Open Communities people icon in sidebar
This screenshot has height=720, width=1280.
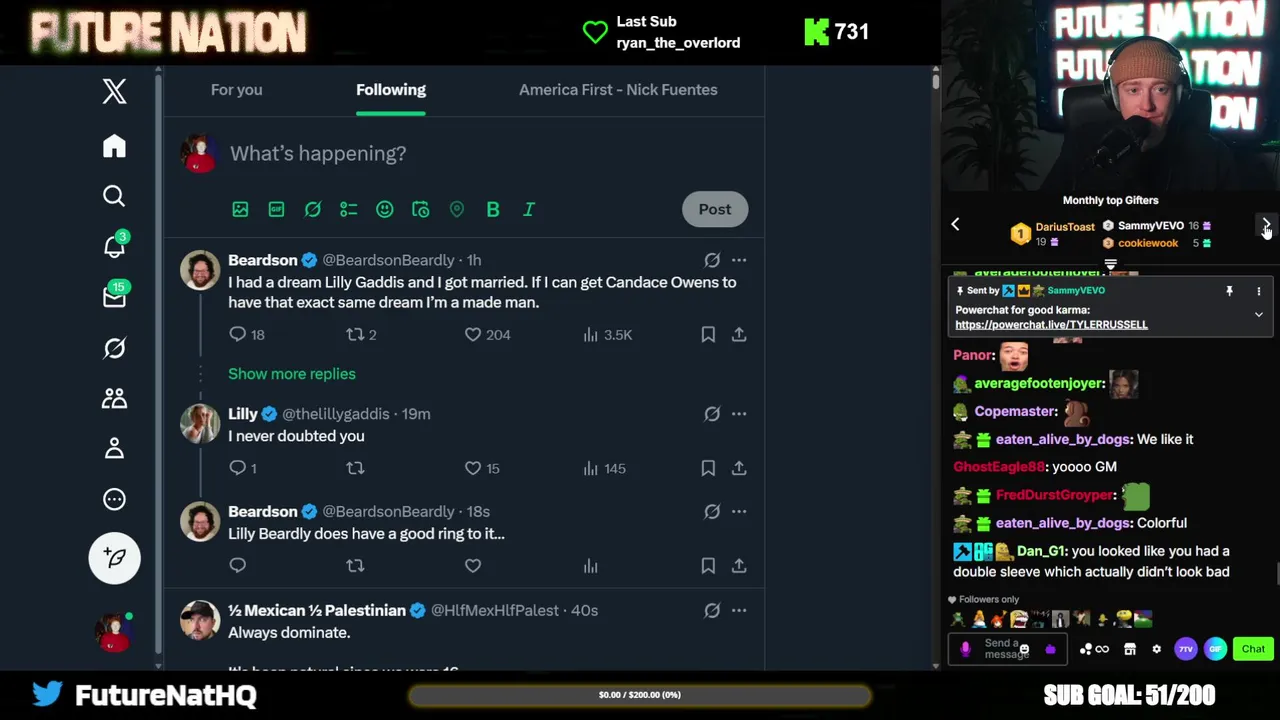[x=114, y=398]
